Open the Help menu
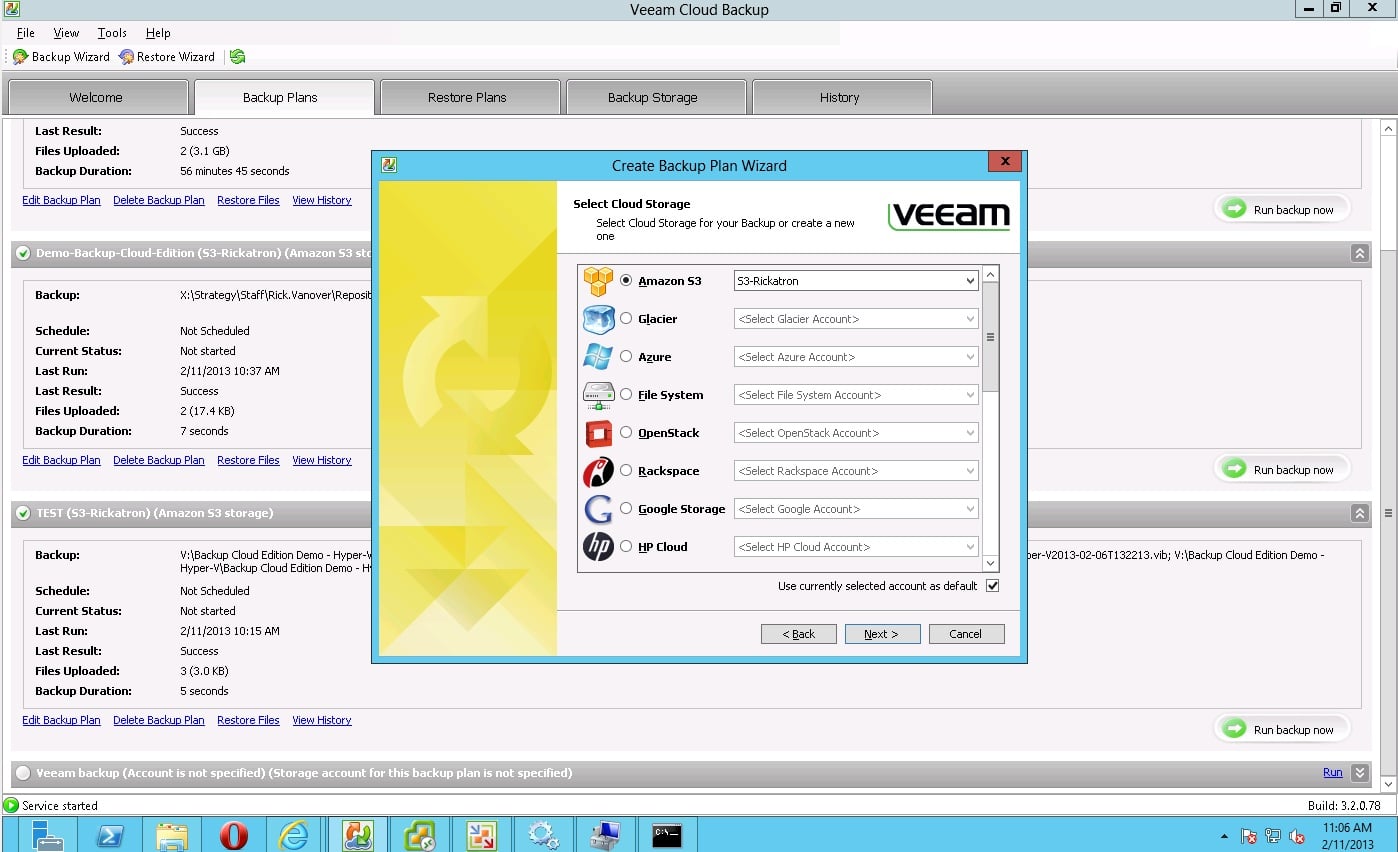 click(158, 33)
